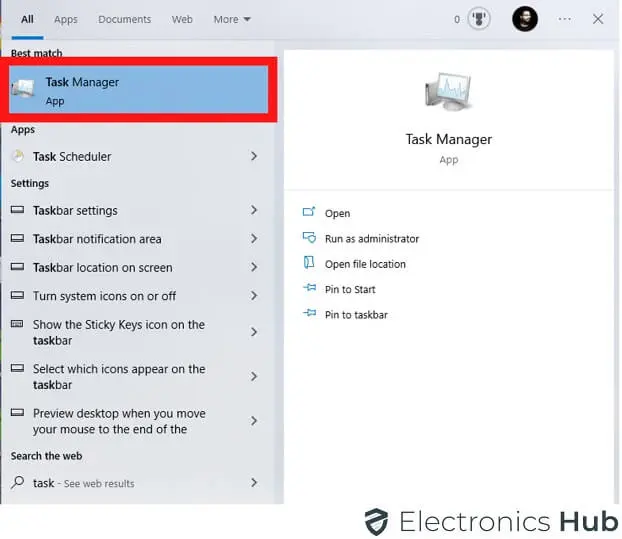The image size is (622, 539).
Task: Select the Web search tab
Action: (x=182, y=19)
